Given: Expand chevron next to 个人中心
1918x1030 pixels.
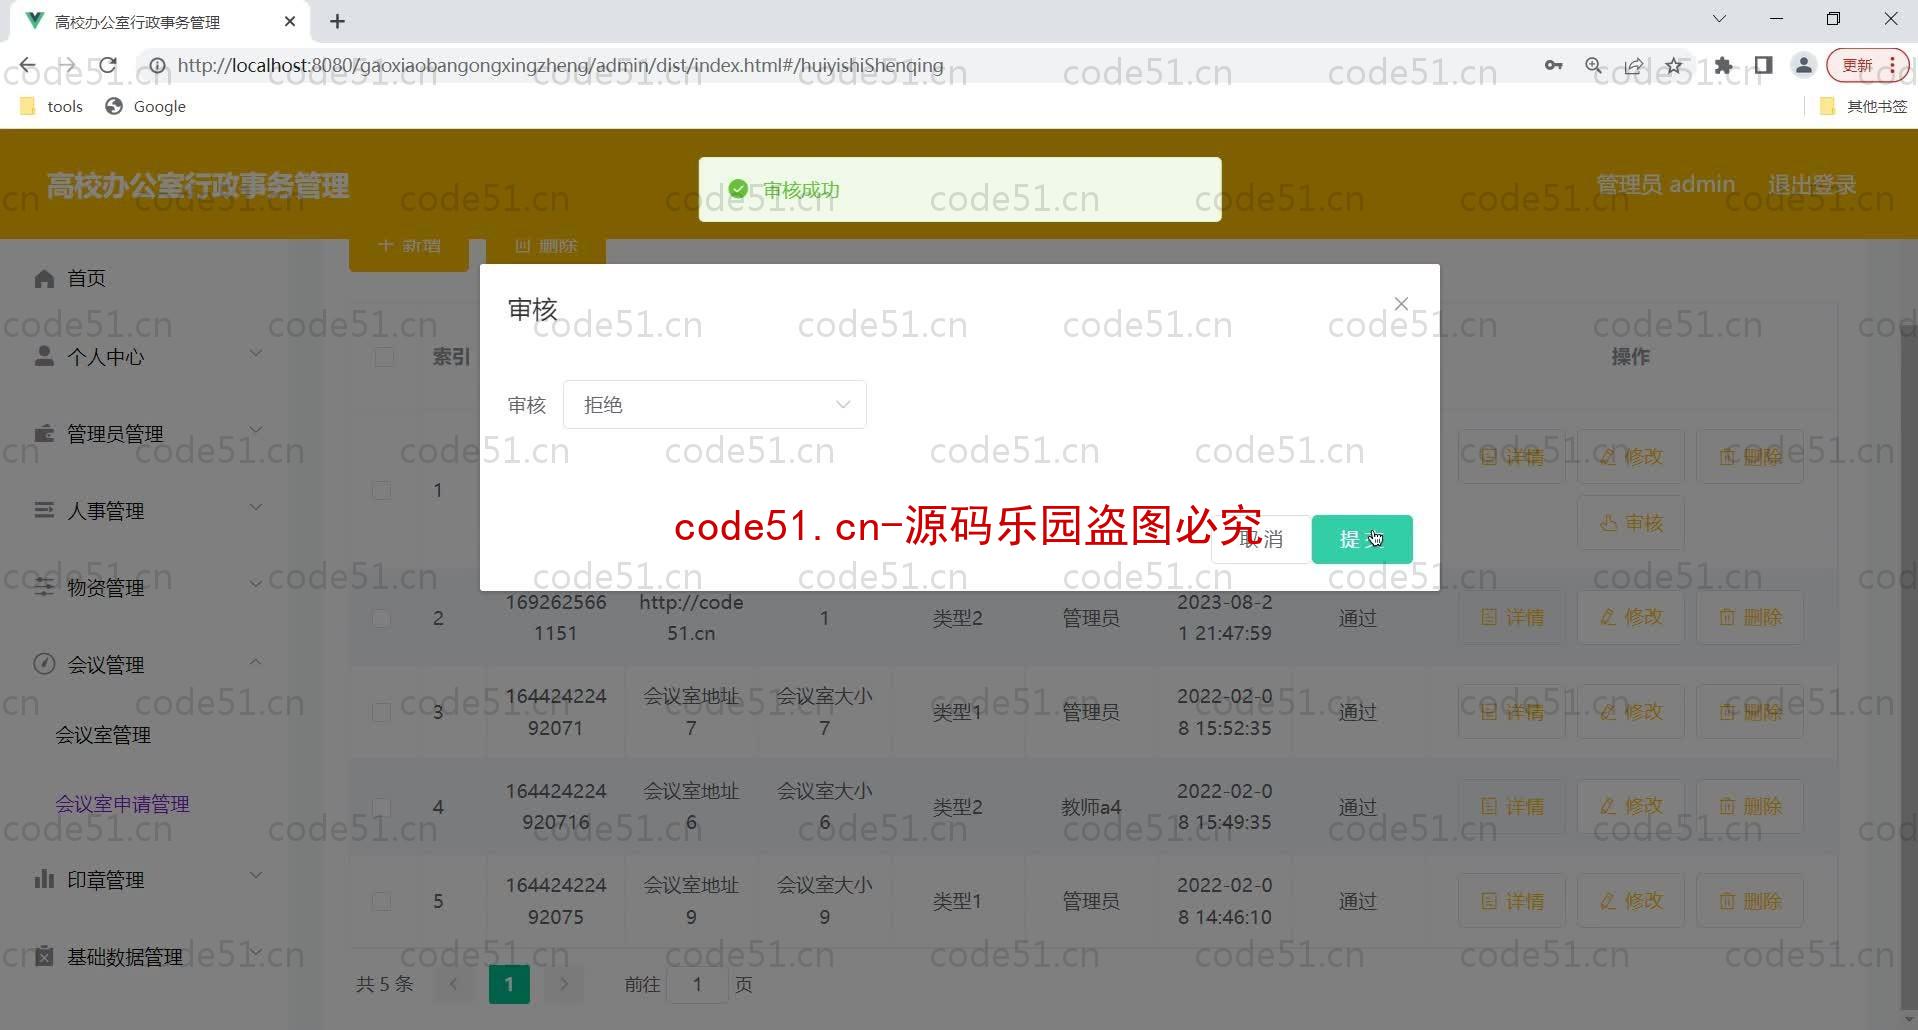Looking at the screenshot, I should (x=256, y=353).
